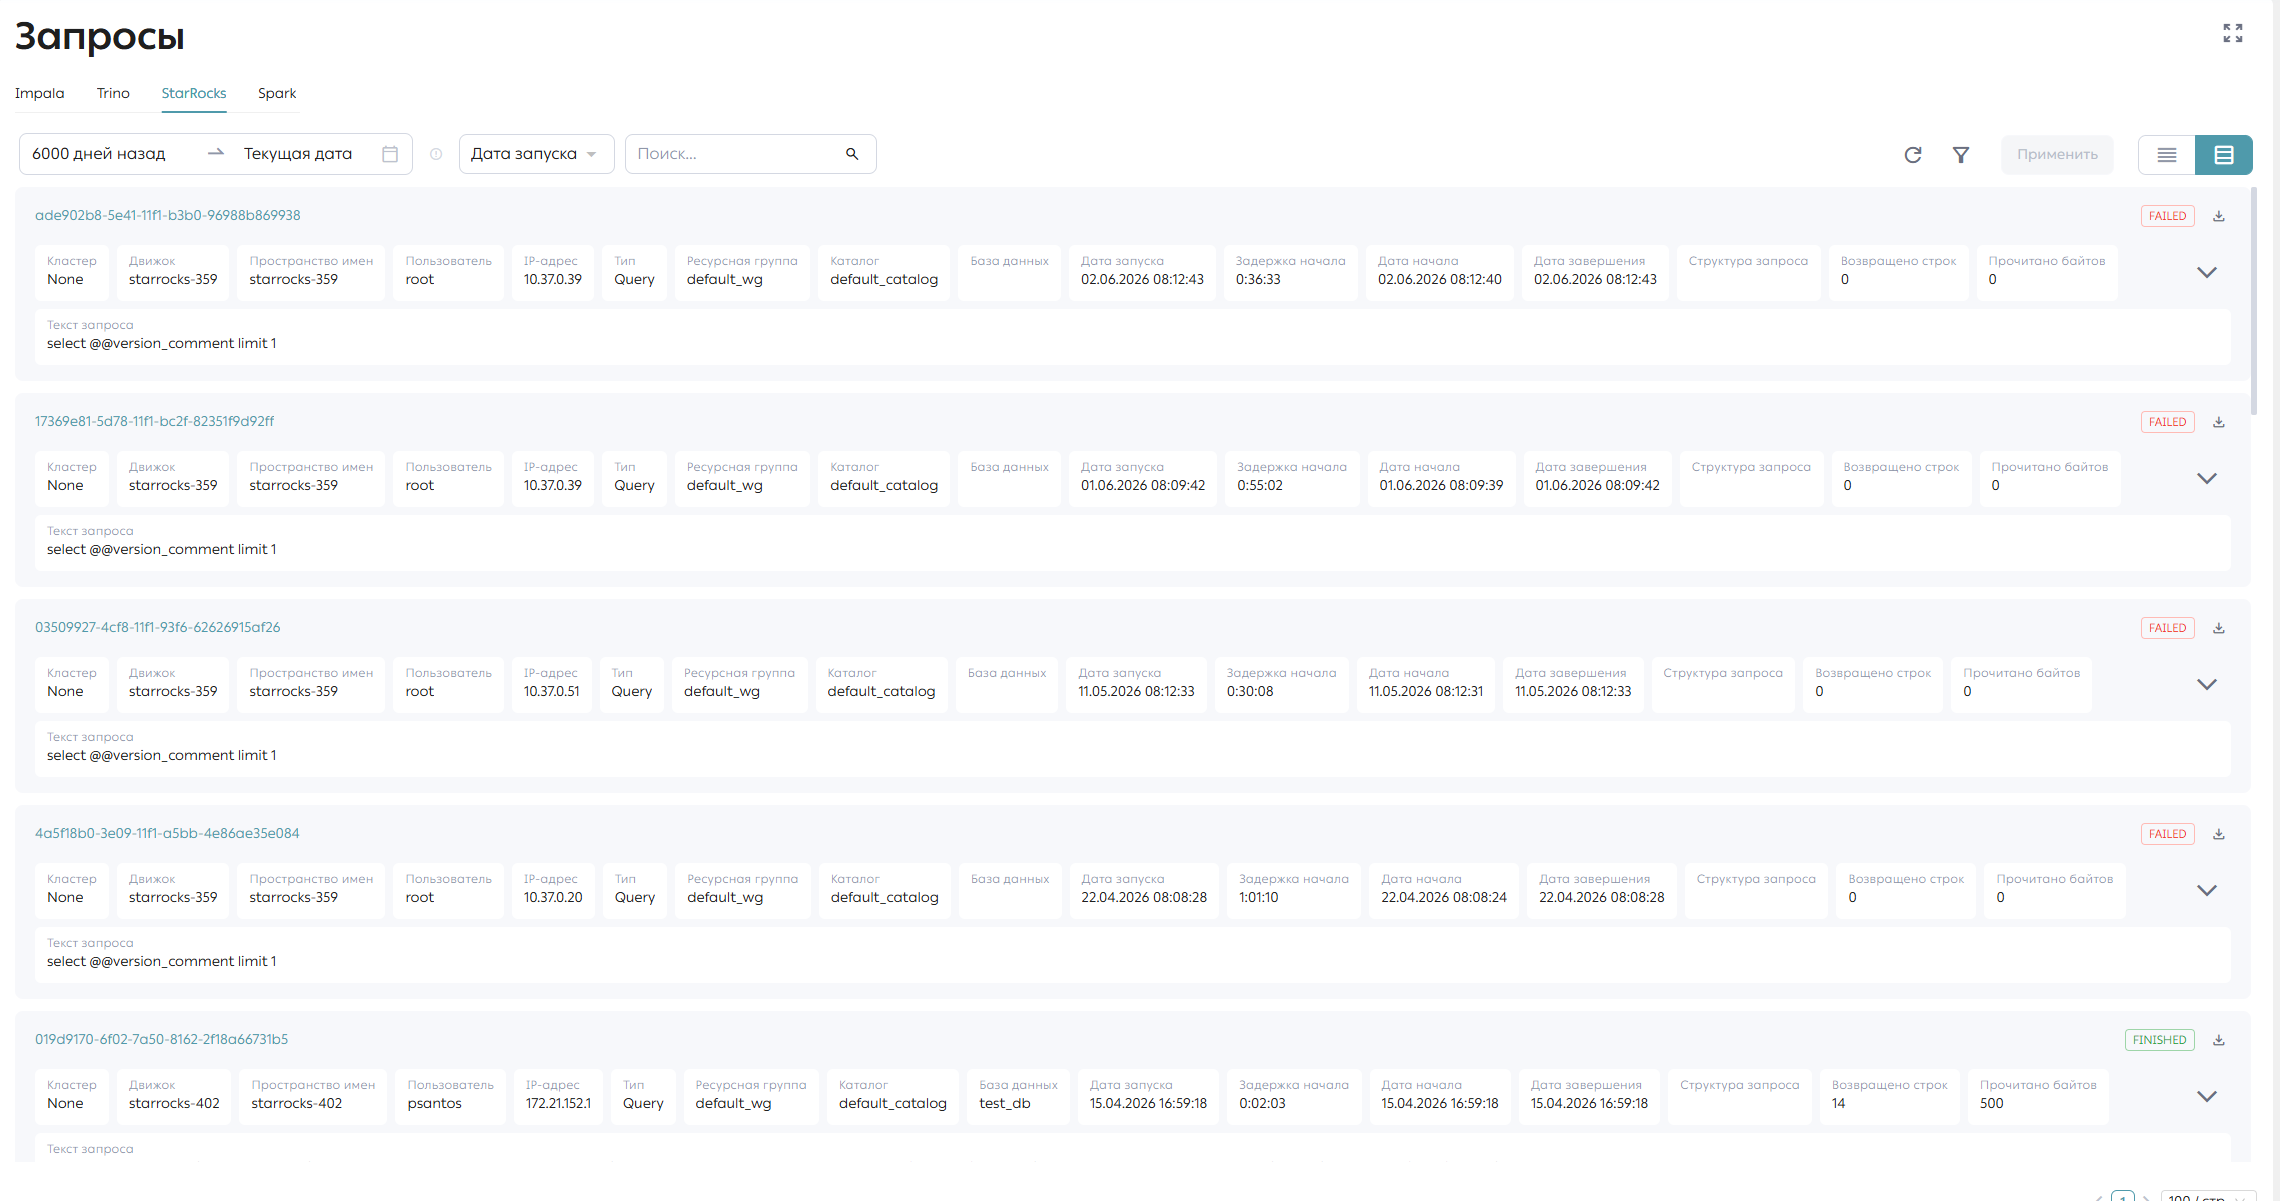Download query ade902b8-5e41-11f1-b3b0-96988b869938

(2219, 216)
